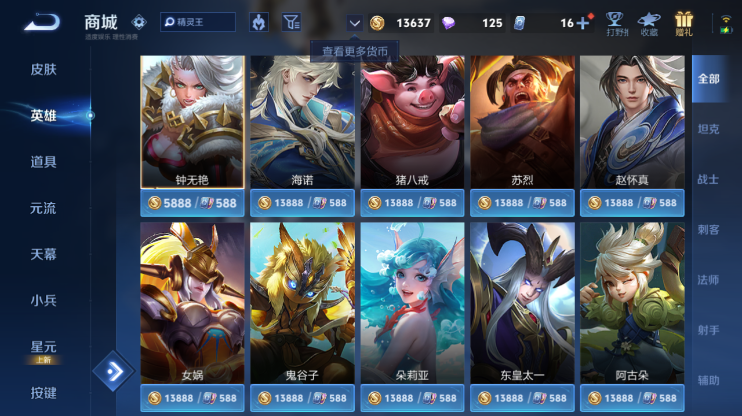Expand the currency dropdown chevron
Screen dimensions: 742x416
click(x=354, y=23)
